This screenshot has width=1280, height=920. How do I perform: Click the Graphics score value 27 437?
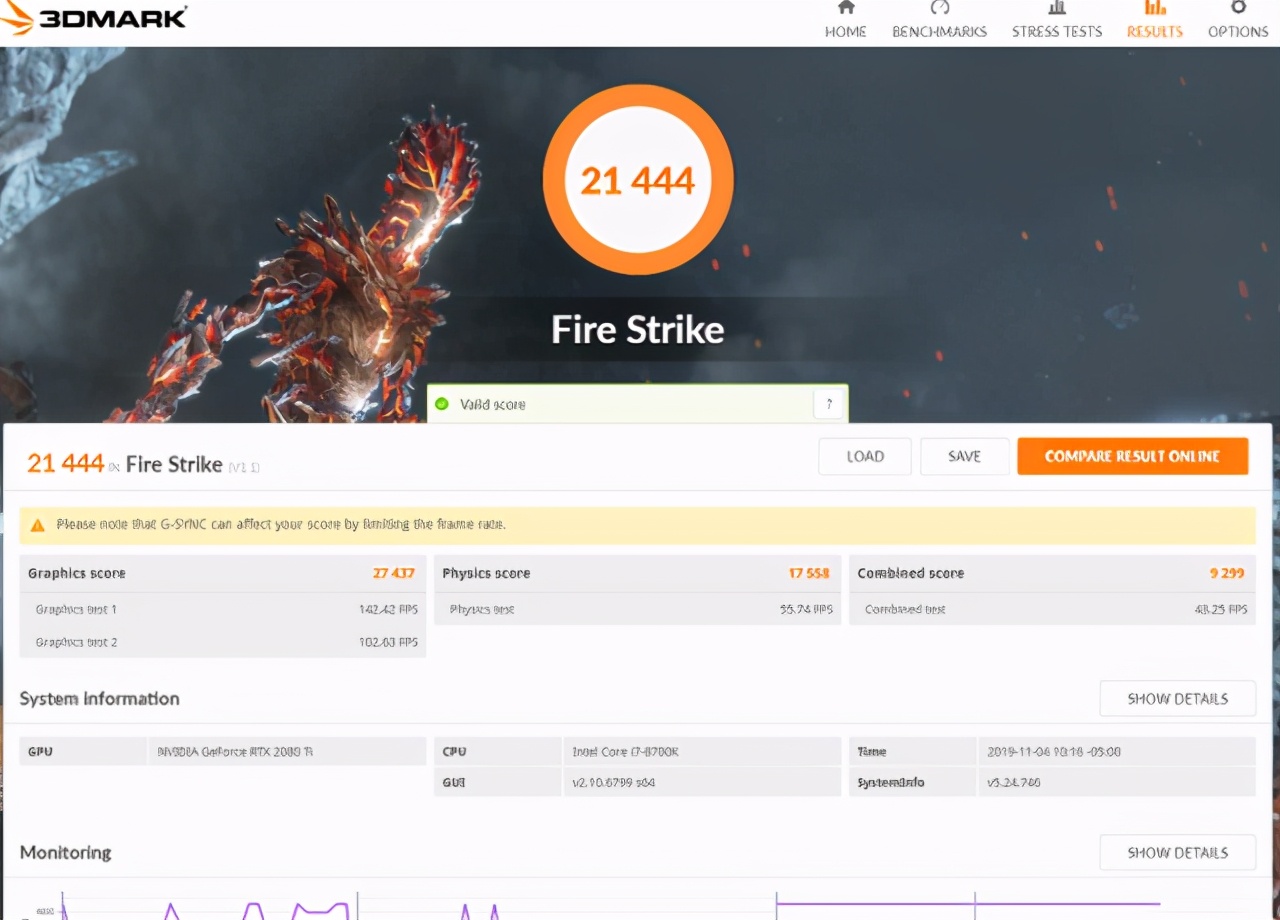tap(394, 573)
